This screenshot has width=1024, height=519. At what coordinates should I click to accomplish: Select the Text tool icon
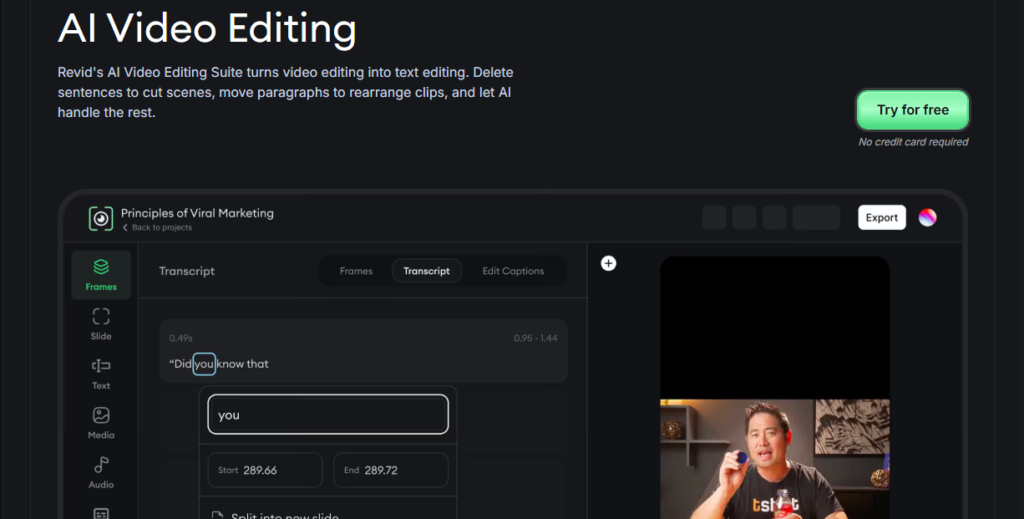[101, 372]
